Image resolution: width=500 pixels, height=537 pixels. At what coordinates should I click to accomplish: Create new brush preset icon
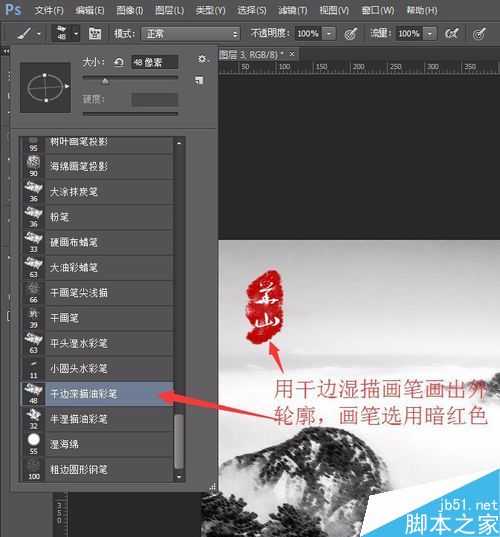tap(199, 80)
